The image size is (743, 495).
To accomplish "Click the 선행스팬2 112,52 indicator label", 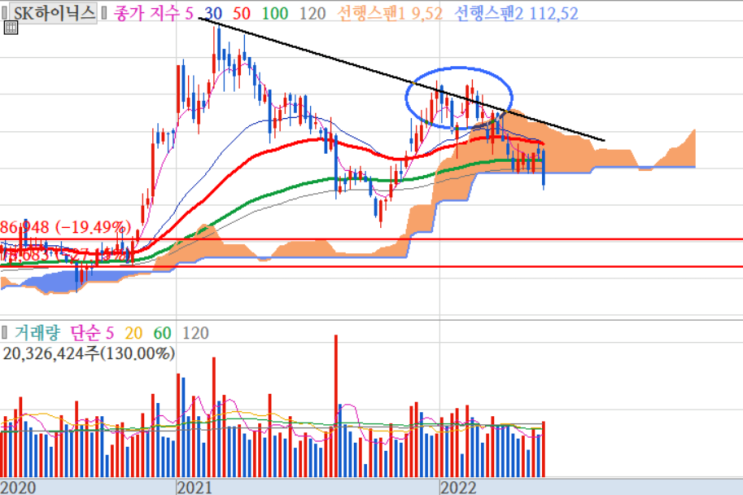I will point(516,13).
